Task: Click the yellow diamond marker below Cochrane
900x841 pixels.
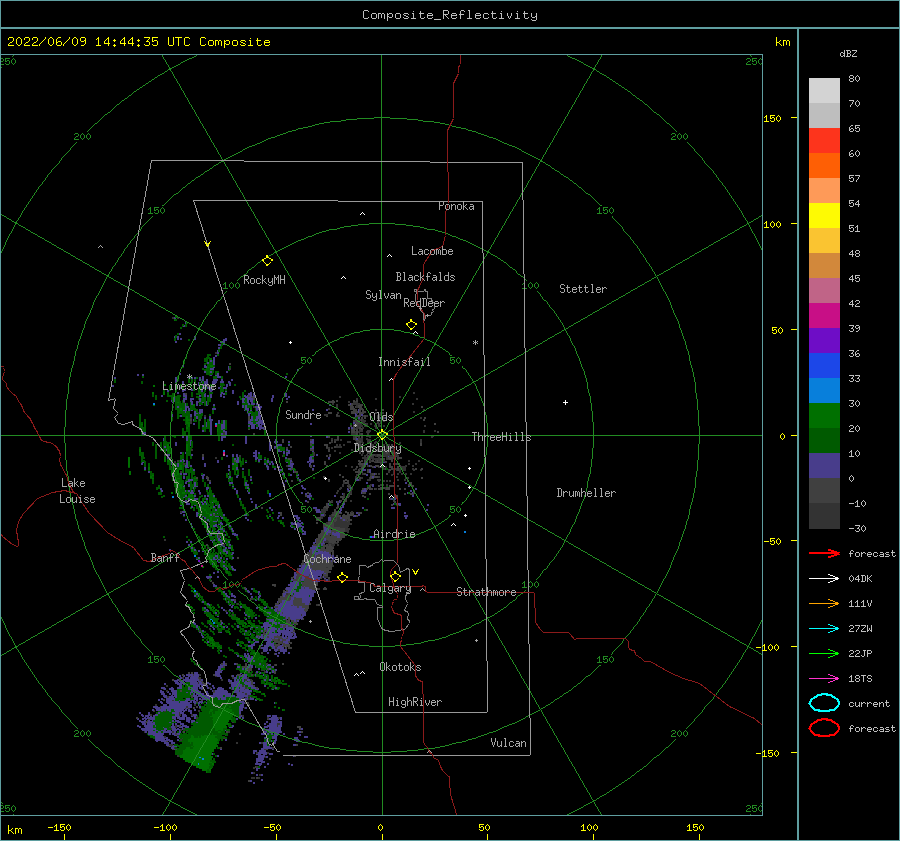Action: [x=343, y=577]
